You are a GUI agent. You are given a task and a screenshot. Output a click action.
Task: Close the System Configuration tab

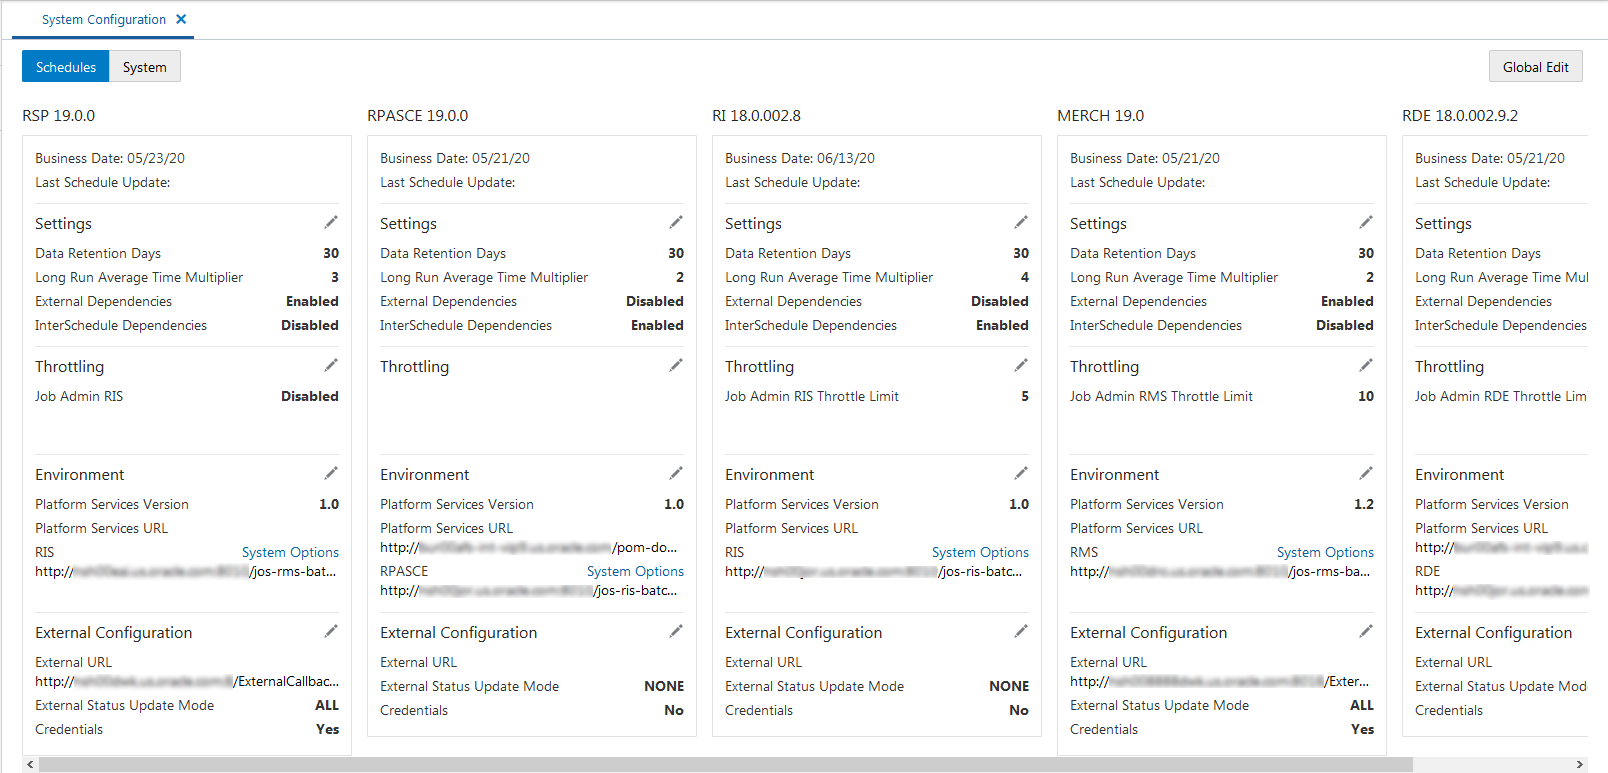pos(181,19)
